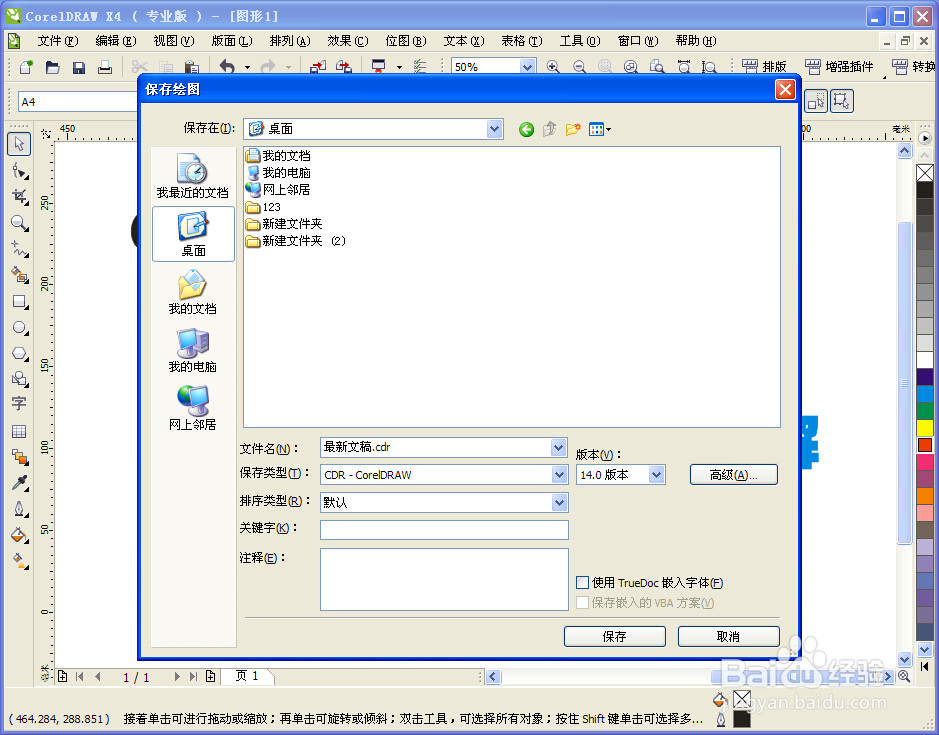Pick the green palette swatch
The width and height of the screenshot is (939, 735).
925,410
